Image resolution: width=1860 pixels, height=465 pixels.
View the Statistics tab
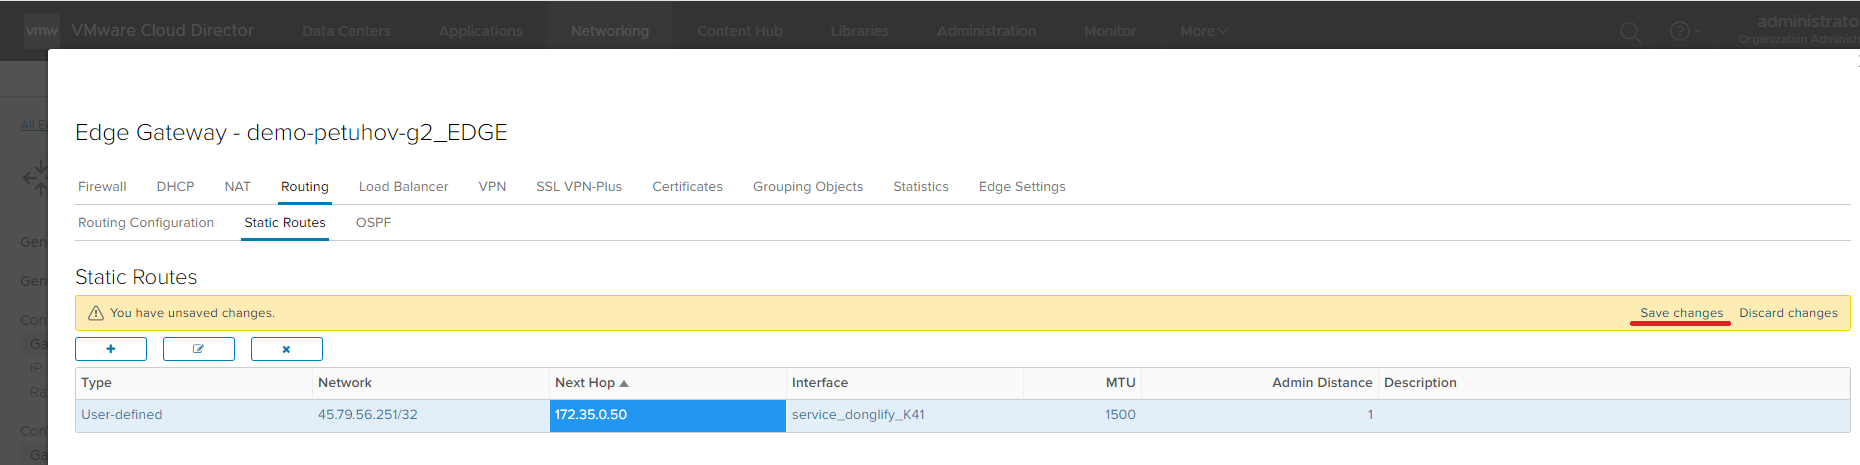point(920,187)
